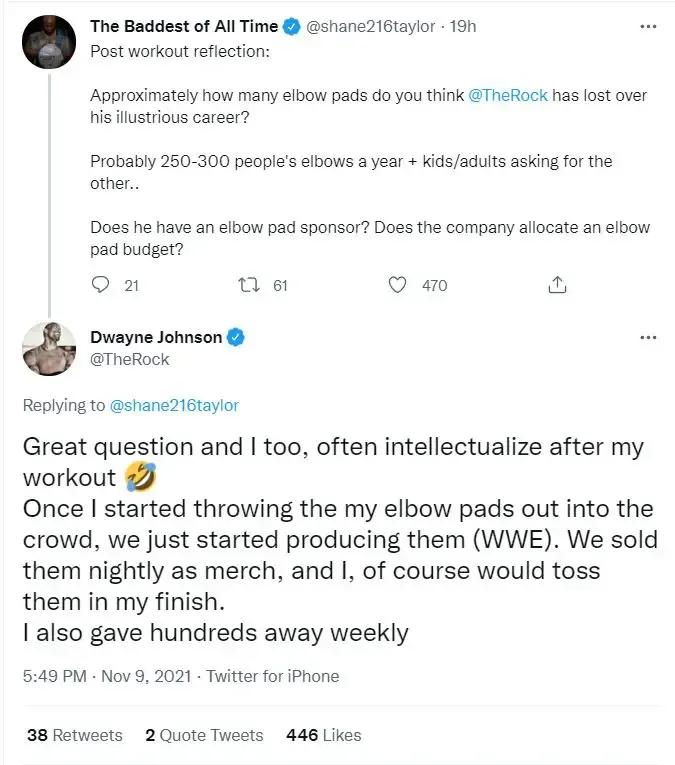This screenshot has width=675, height=765.
Task: View the 38 Retweets list
Action: click(75, 735)
